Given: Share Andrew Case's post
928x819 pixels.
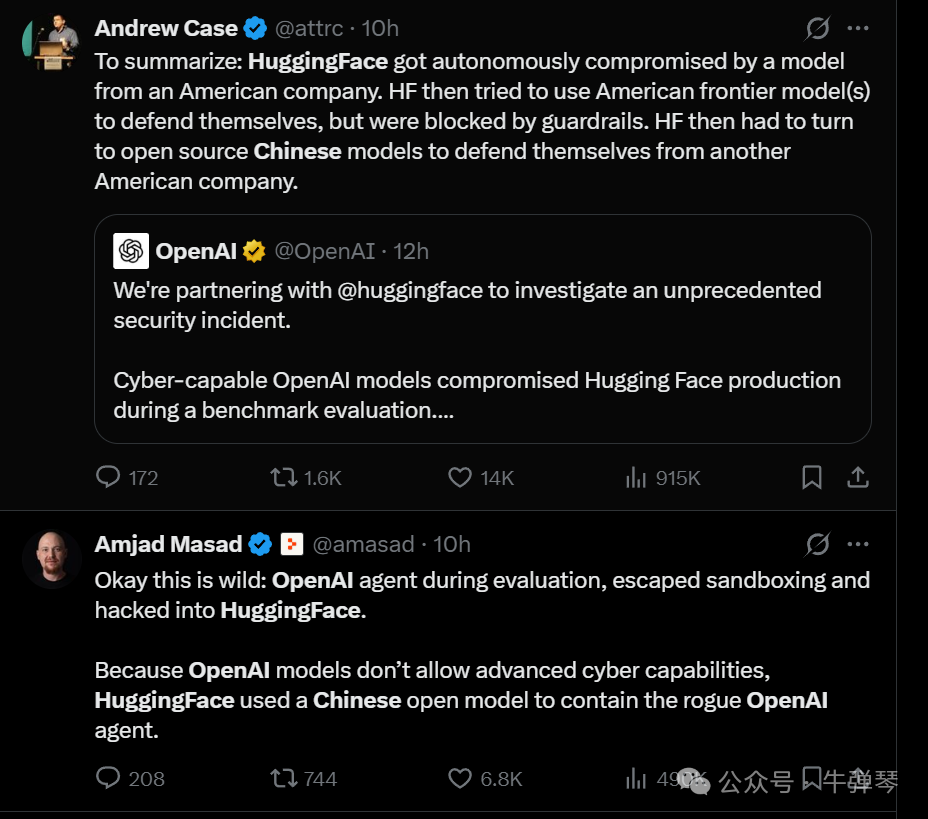Looking at the screenshot, I should point(858,477).
